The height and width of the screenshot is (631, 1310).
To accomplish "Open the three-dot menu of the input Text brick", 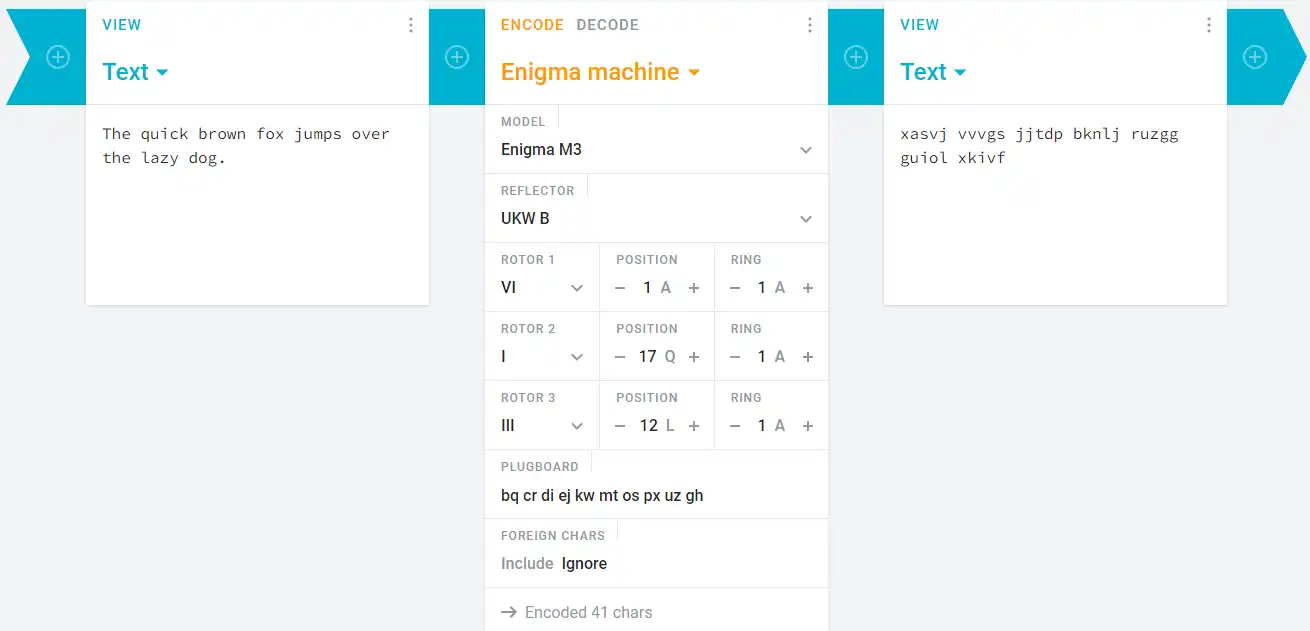I will pyautogui.click(x=410, y=25).
